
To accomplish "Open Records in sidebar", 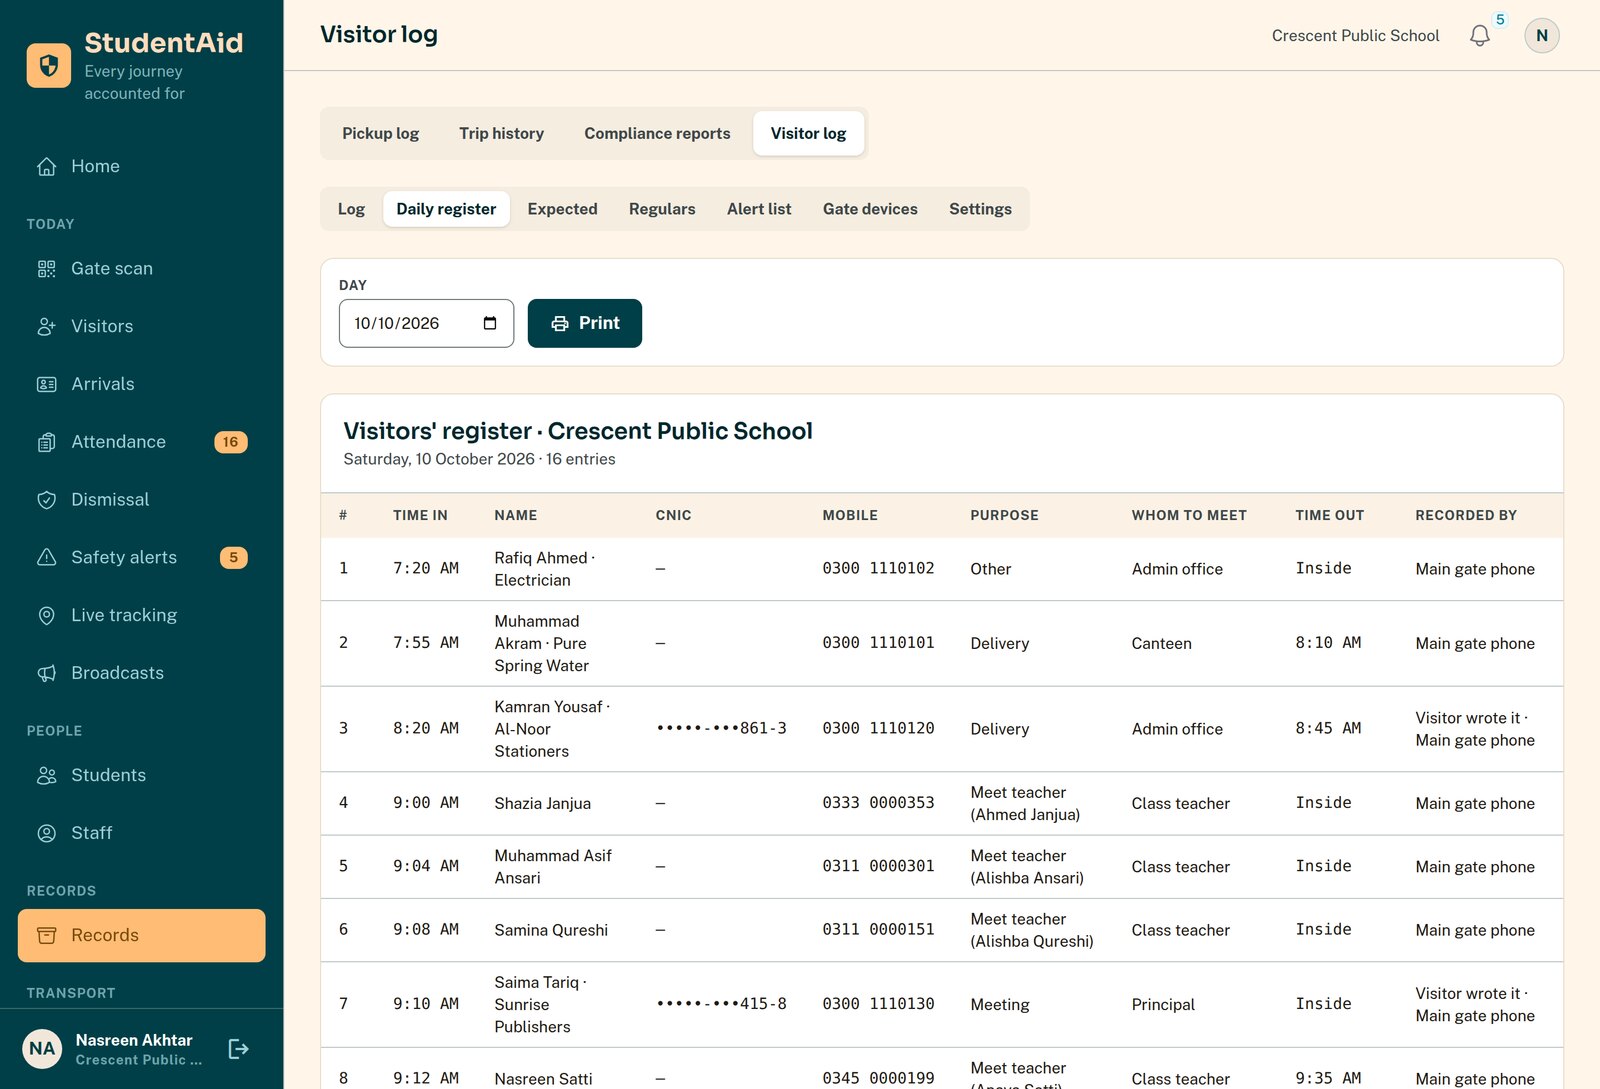I will tap(141, 935).
